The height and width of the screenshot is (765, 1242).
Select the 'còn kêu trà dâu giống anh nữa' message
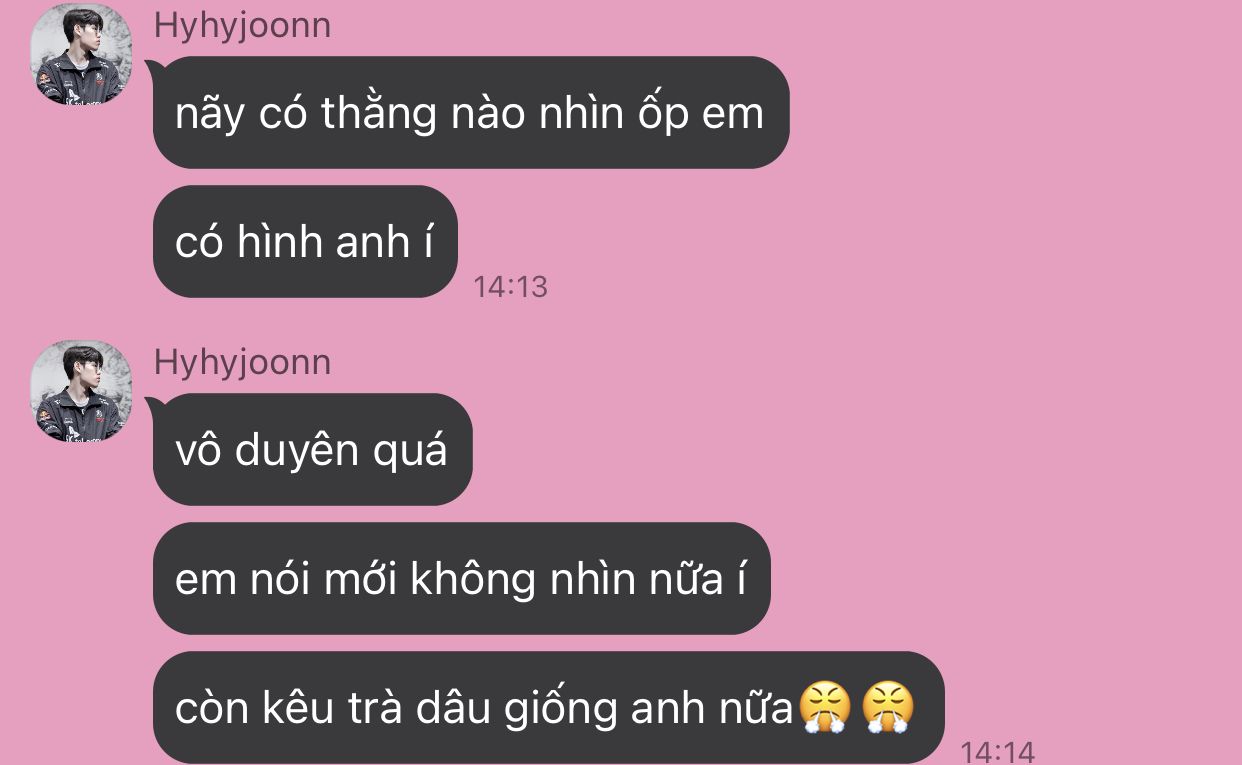coord(548,707)
